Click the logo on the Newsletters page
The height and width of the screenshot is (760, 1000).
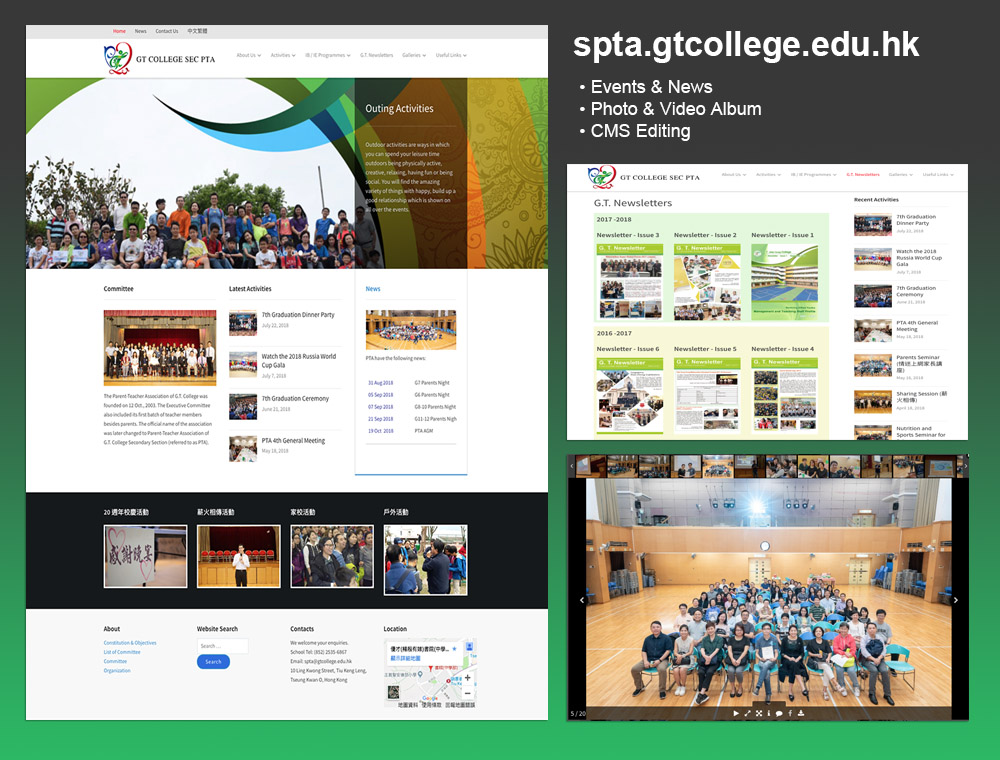pos(601,177)
